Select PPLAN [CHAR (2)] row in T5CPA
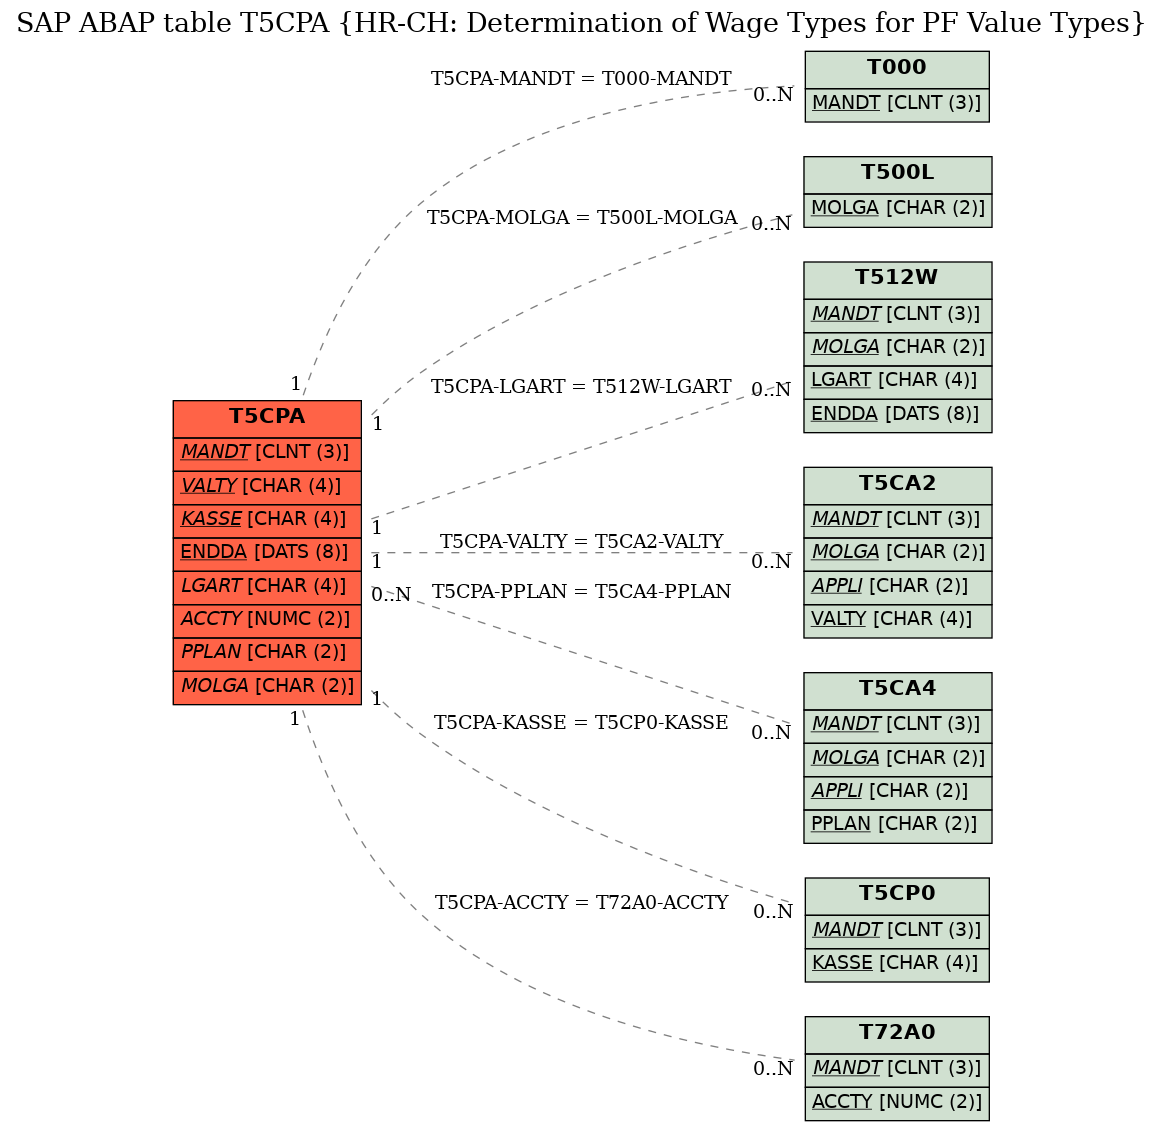Viewport: 1164px width, 1131px height. pyautogui.click(x=267, y=653)
